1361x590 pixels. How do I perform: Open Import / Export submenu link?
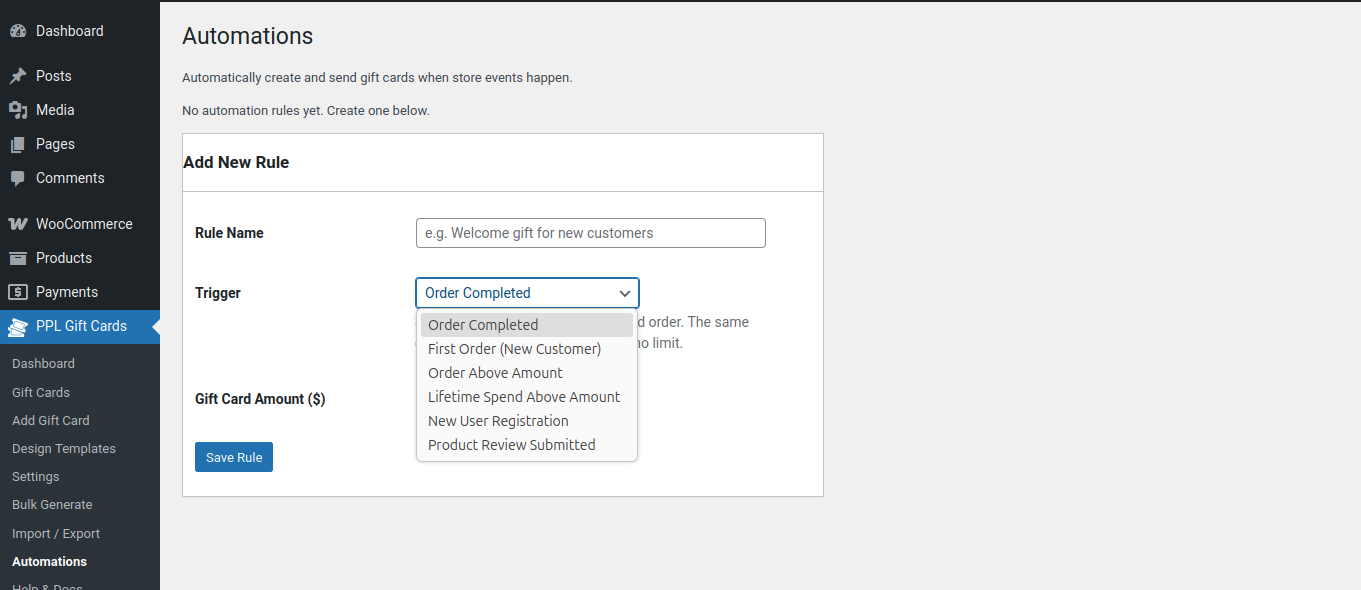tap(56, 534)
